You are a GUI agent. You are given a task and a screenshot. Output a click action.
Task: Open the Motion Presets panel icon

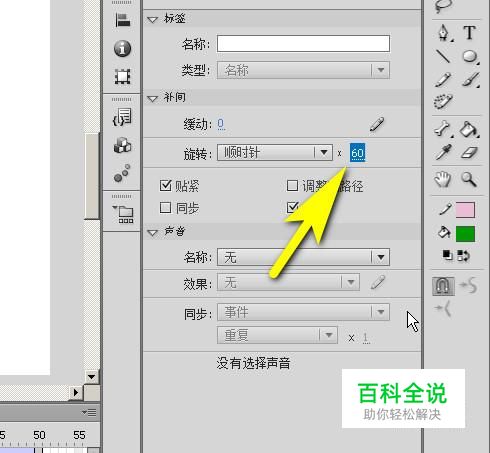(x=122, y=173)
